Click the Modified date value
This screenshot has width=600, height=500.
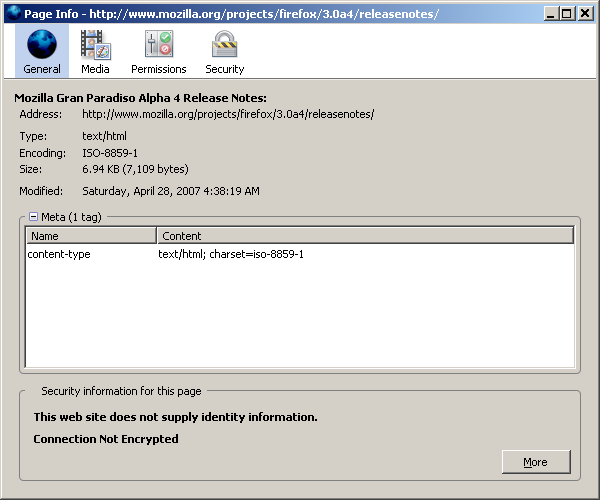(x=171, y=191)
